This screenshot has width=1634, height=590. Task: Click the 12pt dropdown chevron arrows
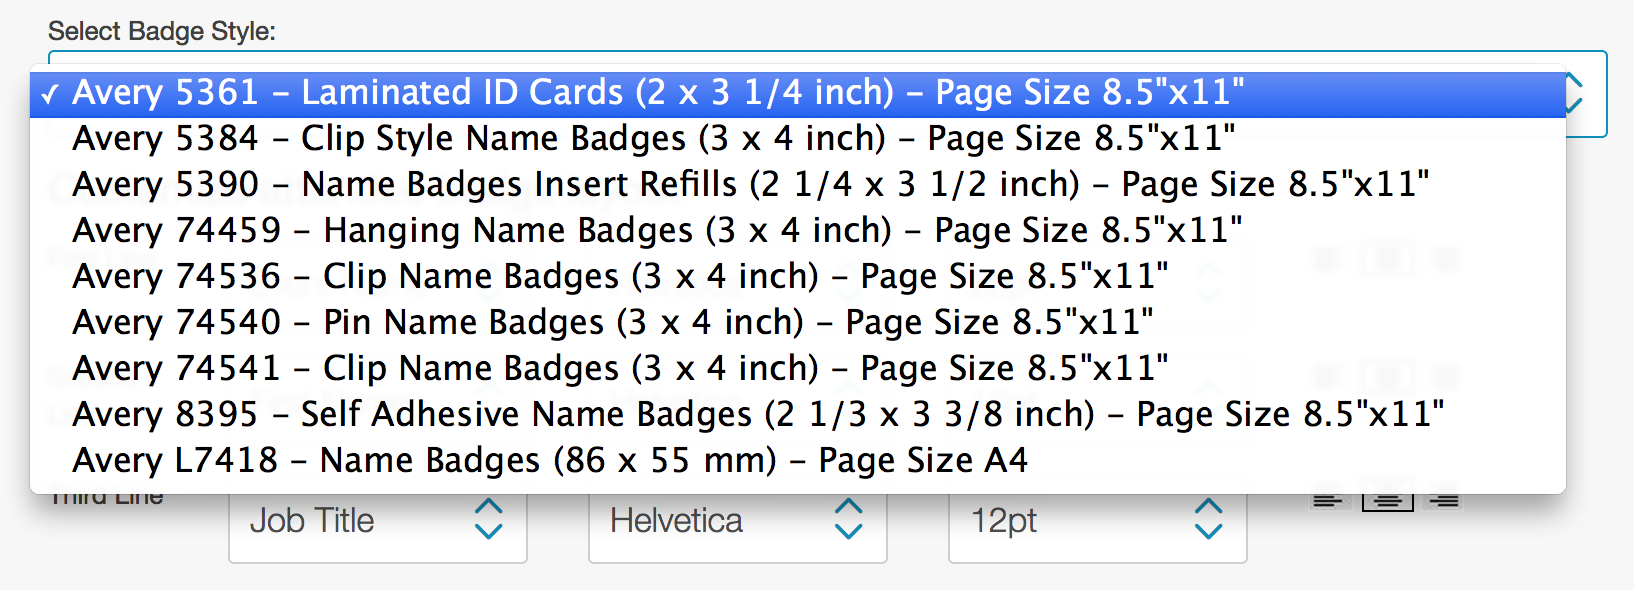[x=1208, y=519]
